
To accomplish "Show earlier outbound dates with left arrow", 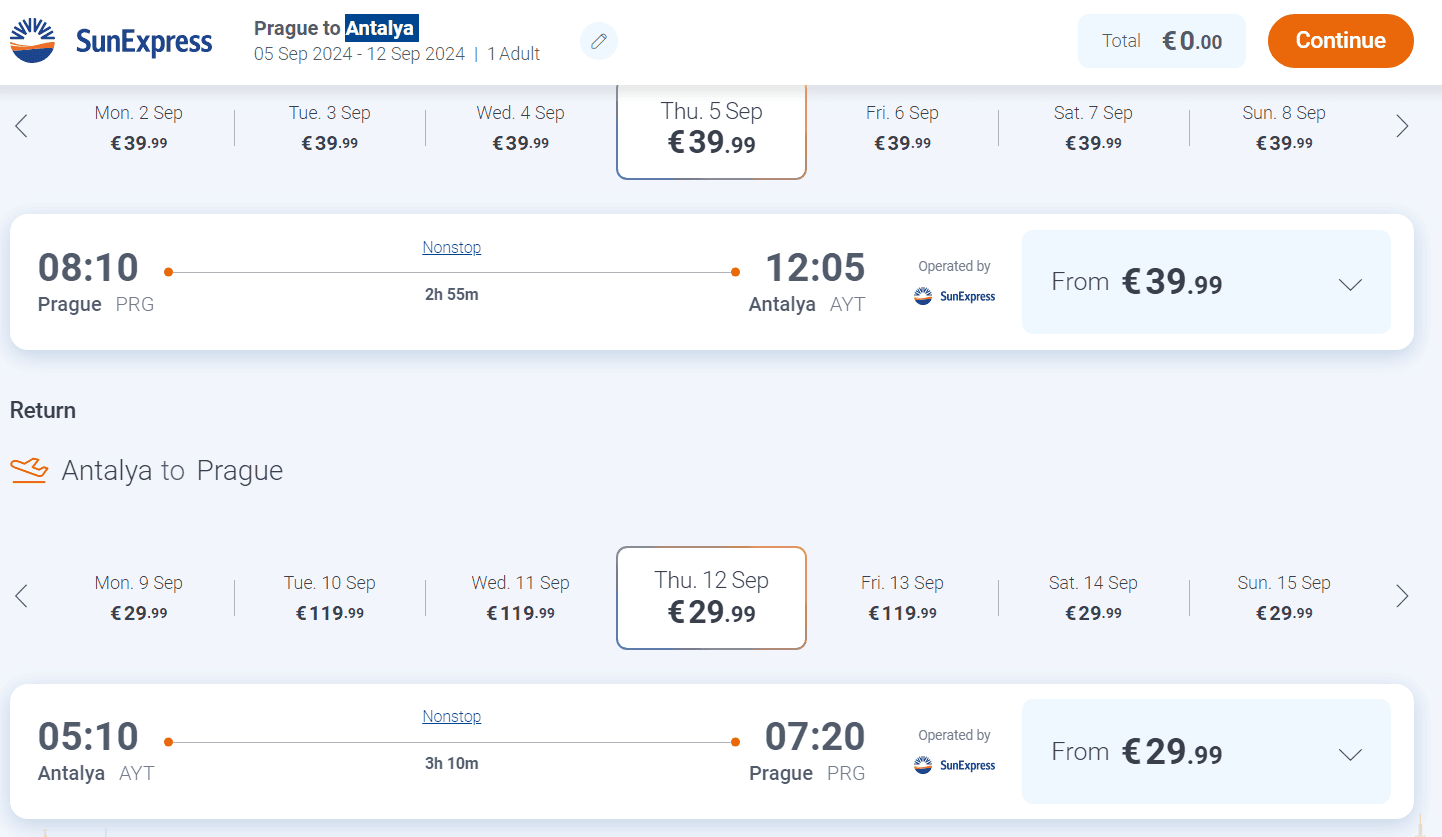I will click(x=21, y=126).
